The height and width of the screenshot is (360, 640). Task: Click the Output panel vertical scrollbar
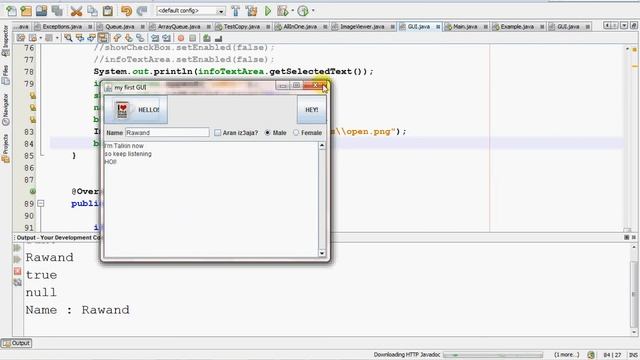(634, 289)
